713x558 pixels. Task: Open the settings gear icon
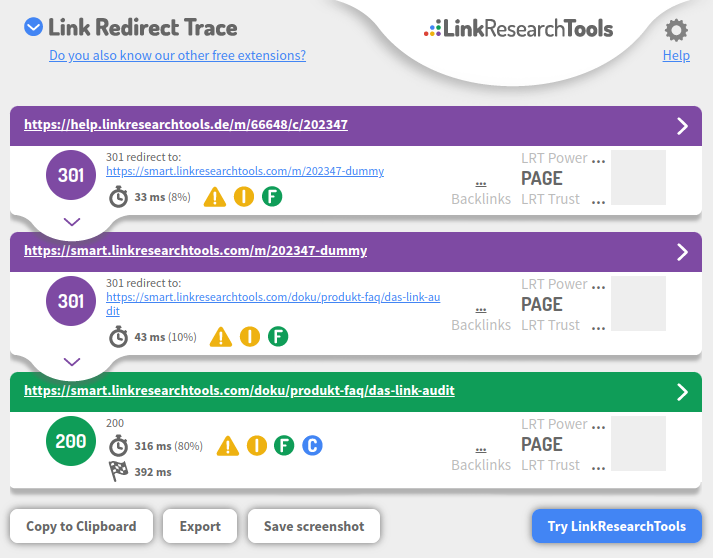point(676,30)
